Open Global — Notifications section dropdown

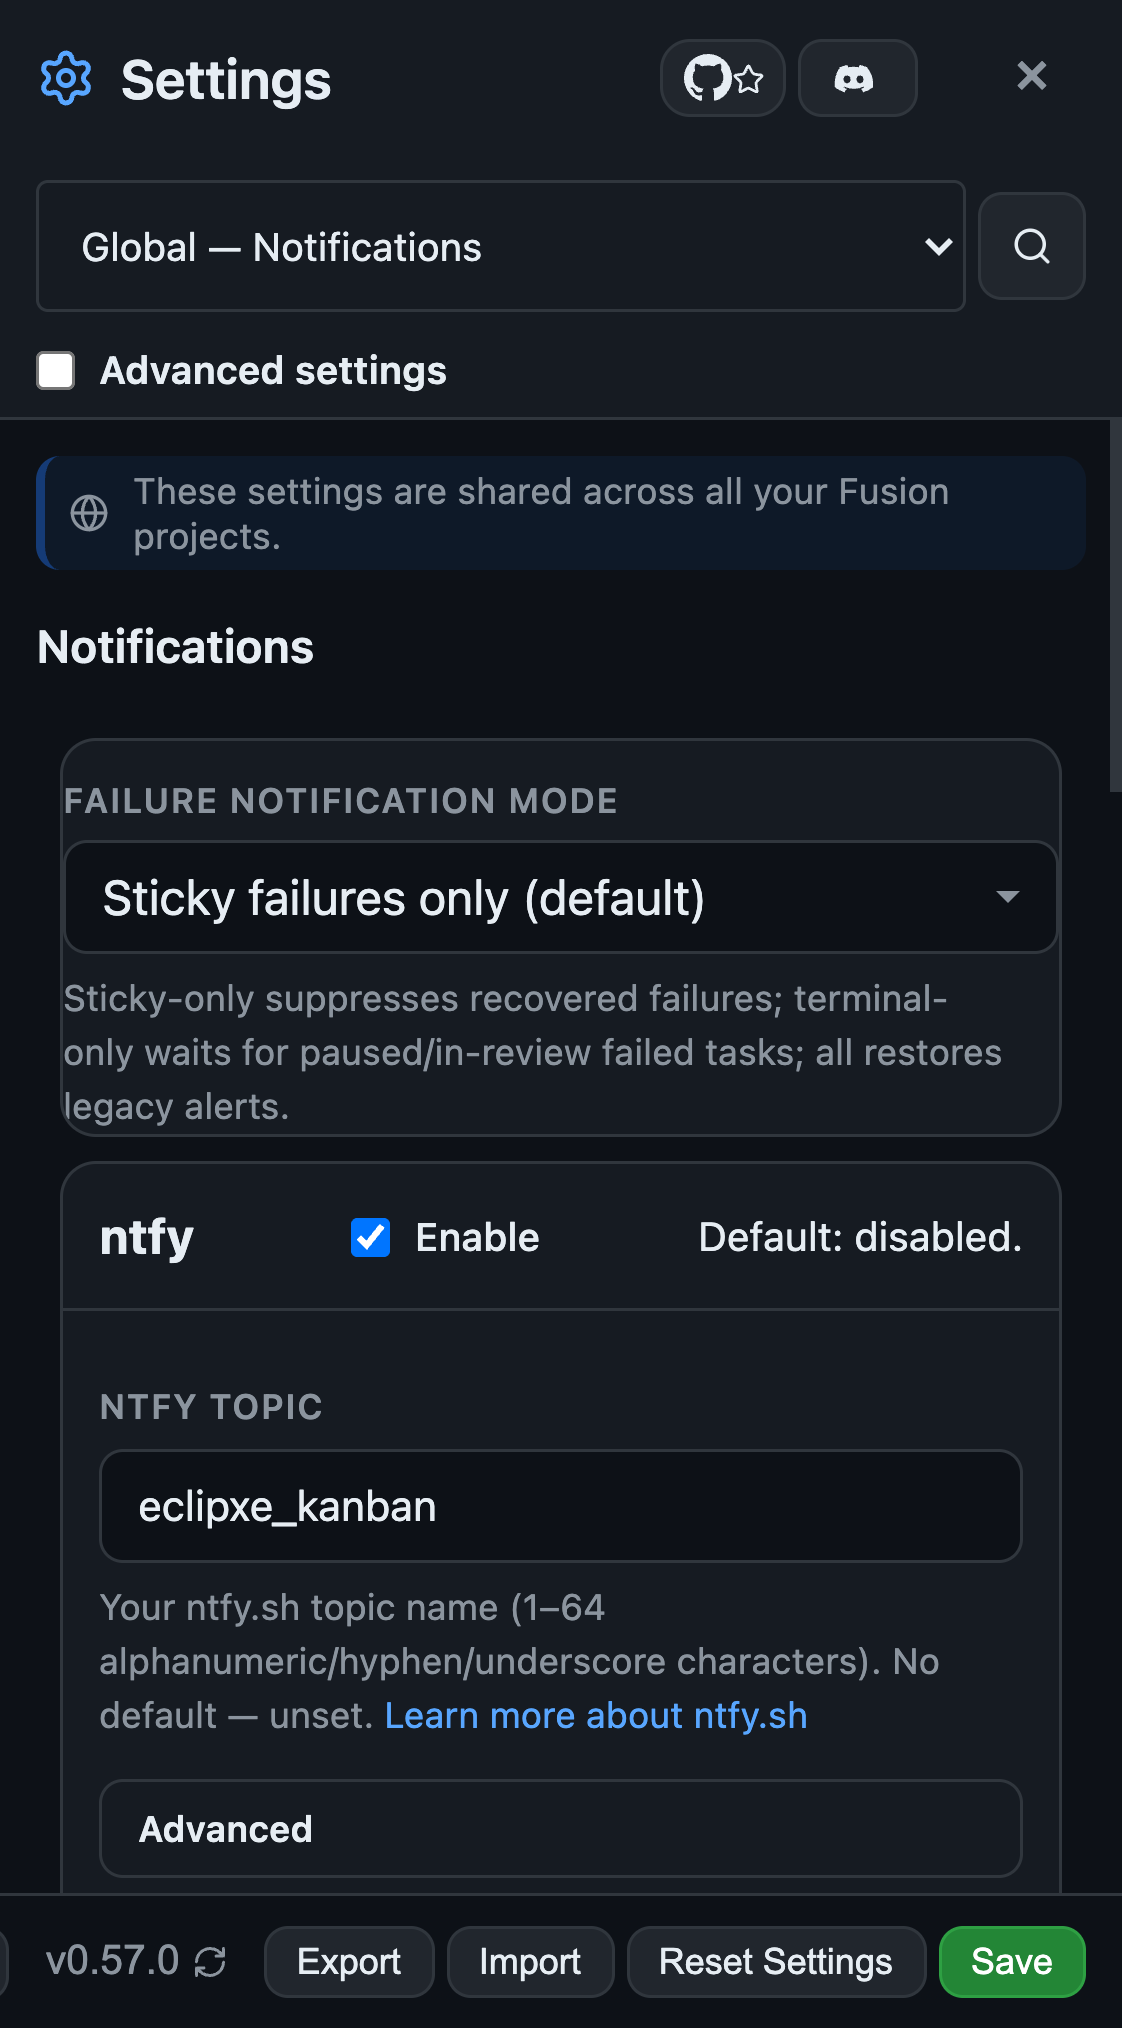[501, 246]
